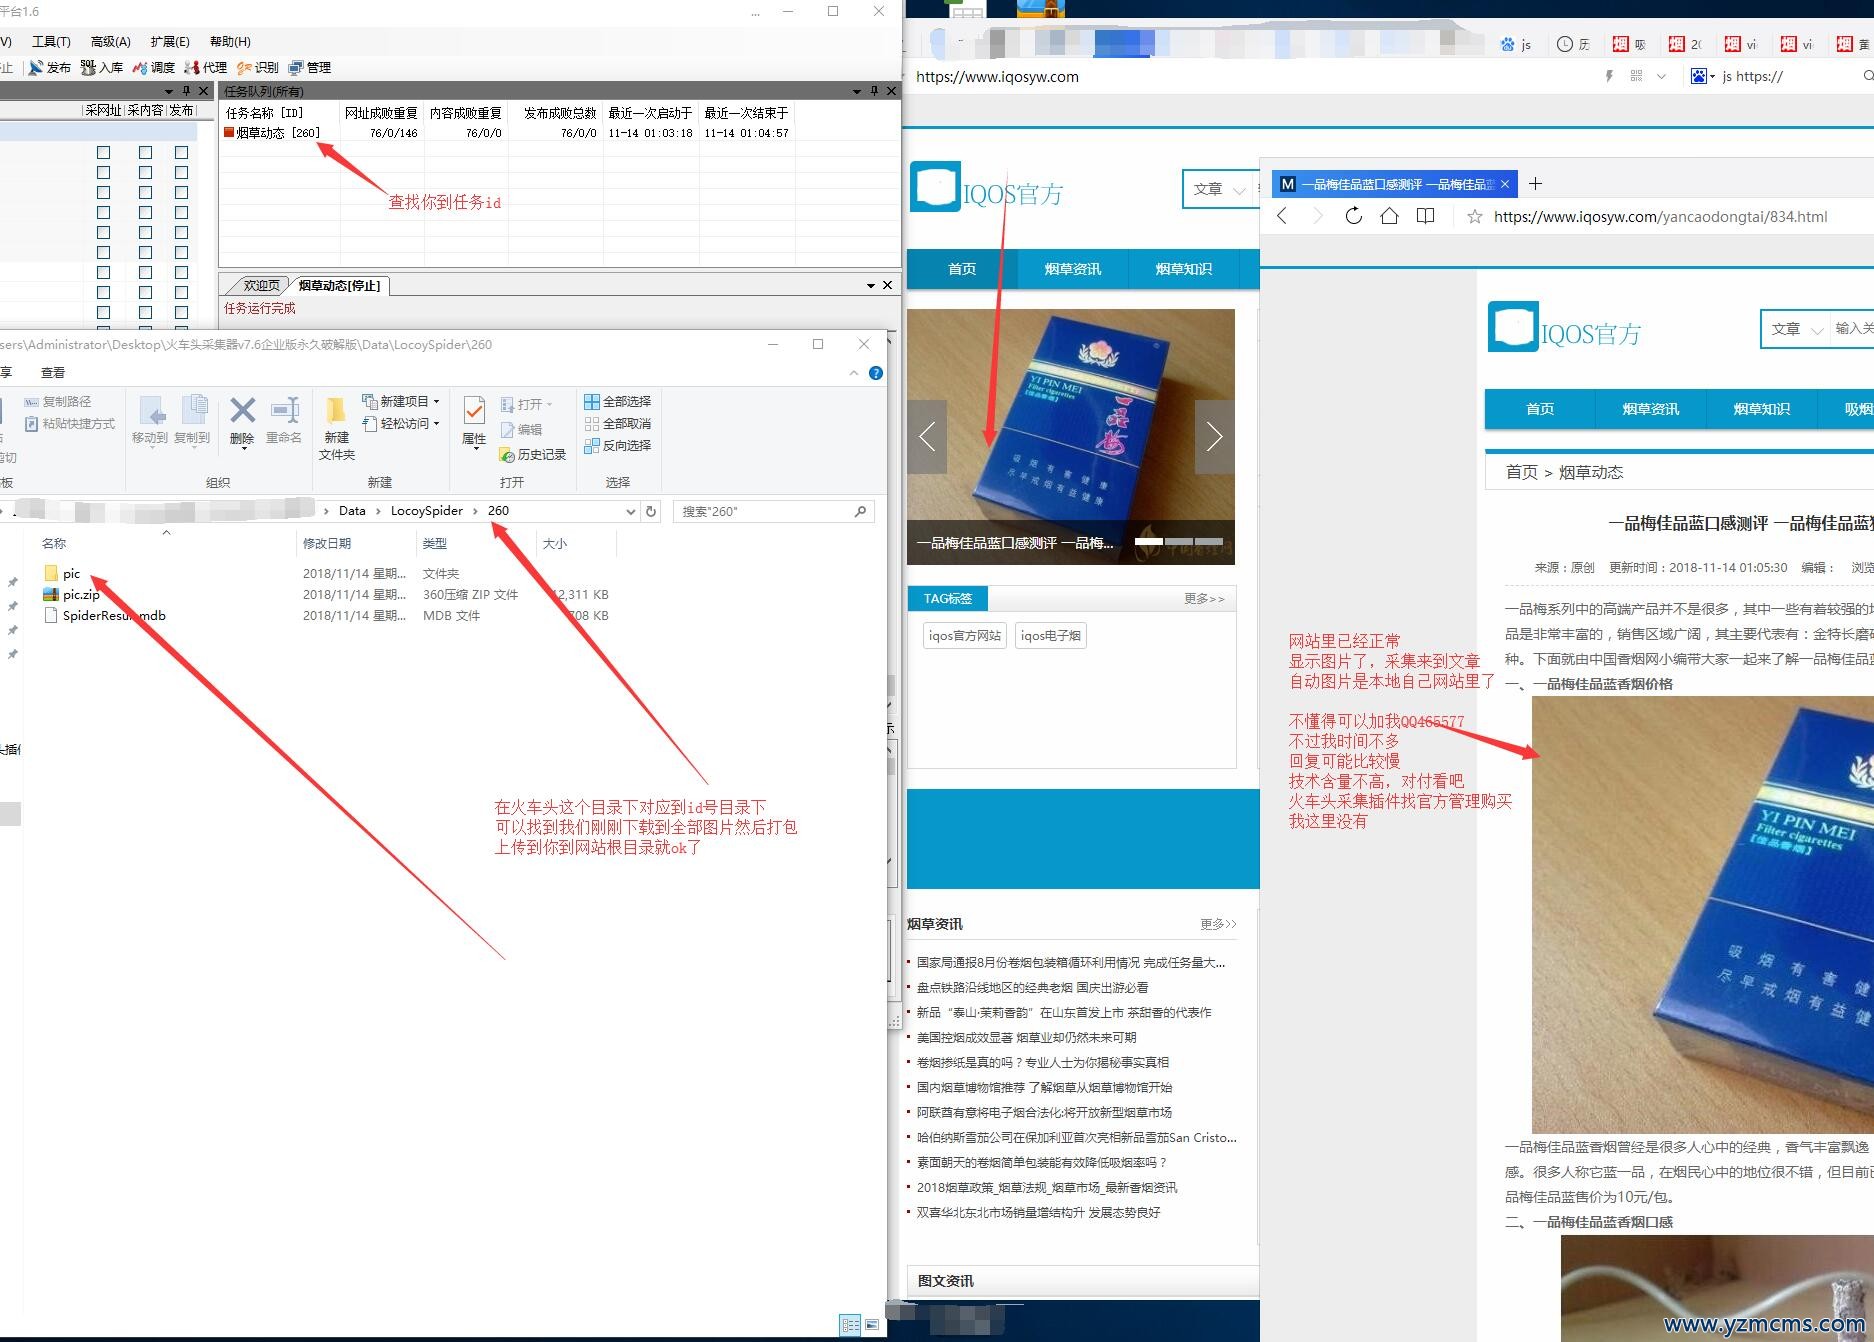
Task: Open the 文章 dropdown on background IQOS page
Action: point(1220,189)
